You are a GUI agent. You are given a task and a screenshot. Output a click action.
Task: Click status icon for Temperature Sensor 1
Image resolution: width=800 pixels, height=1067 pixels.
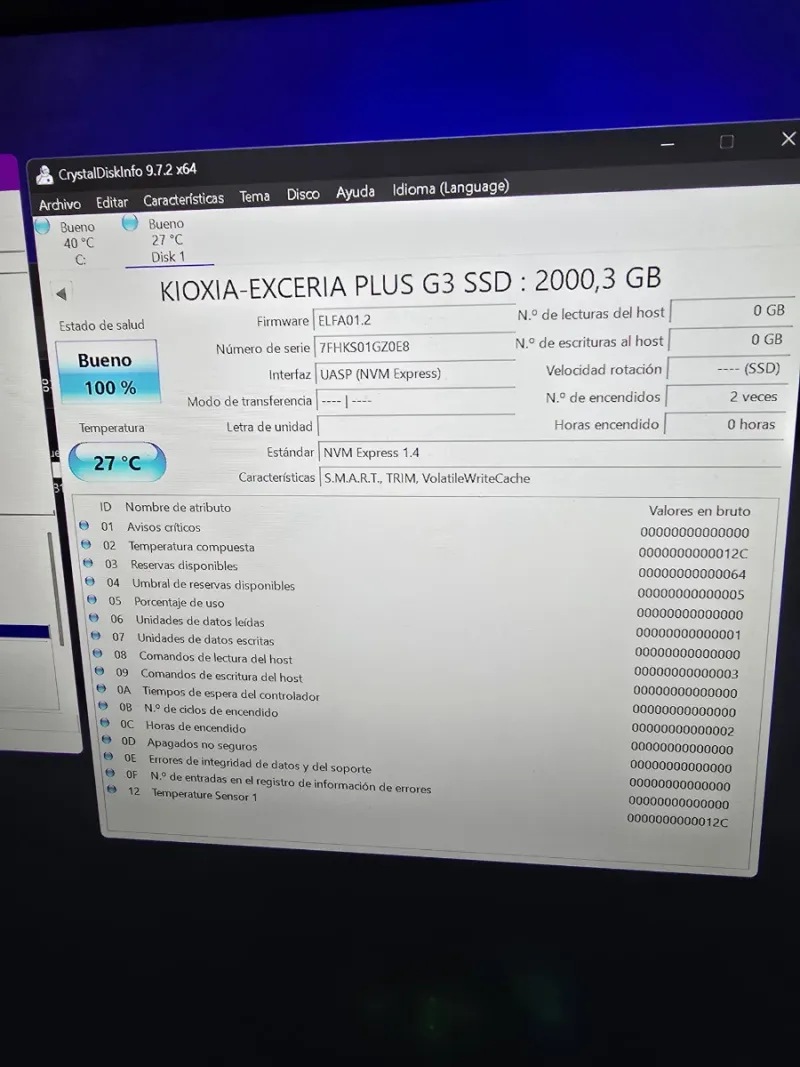[x=112, y=790]
